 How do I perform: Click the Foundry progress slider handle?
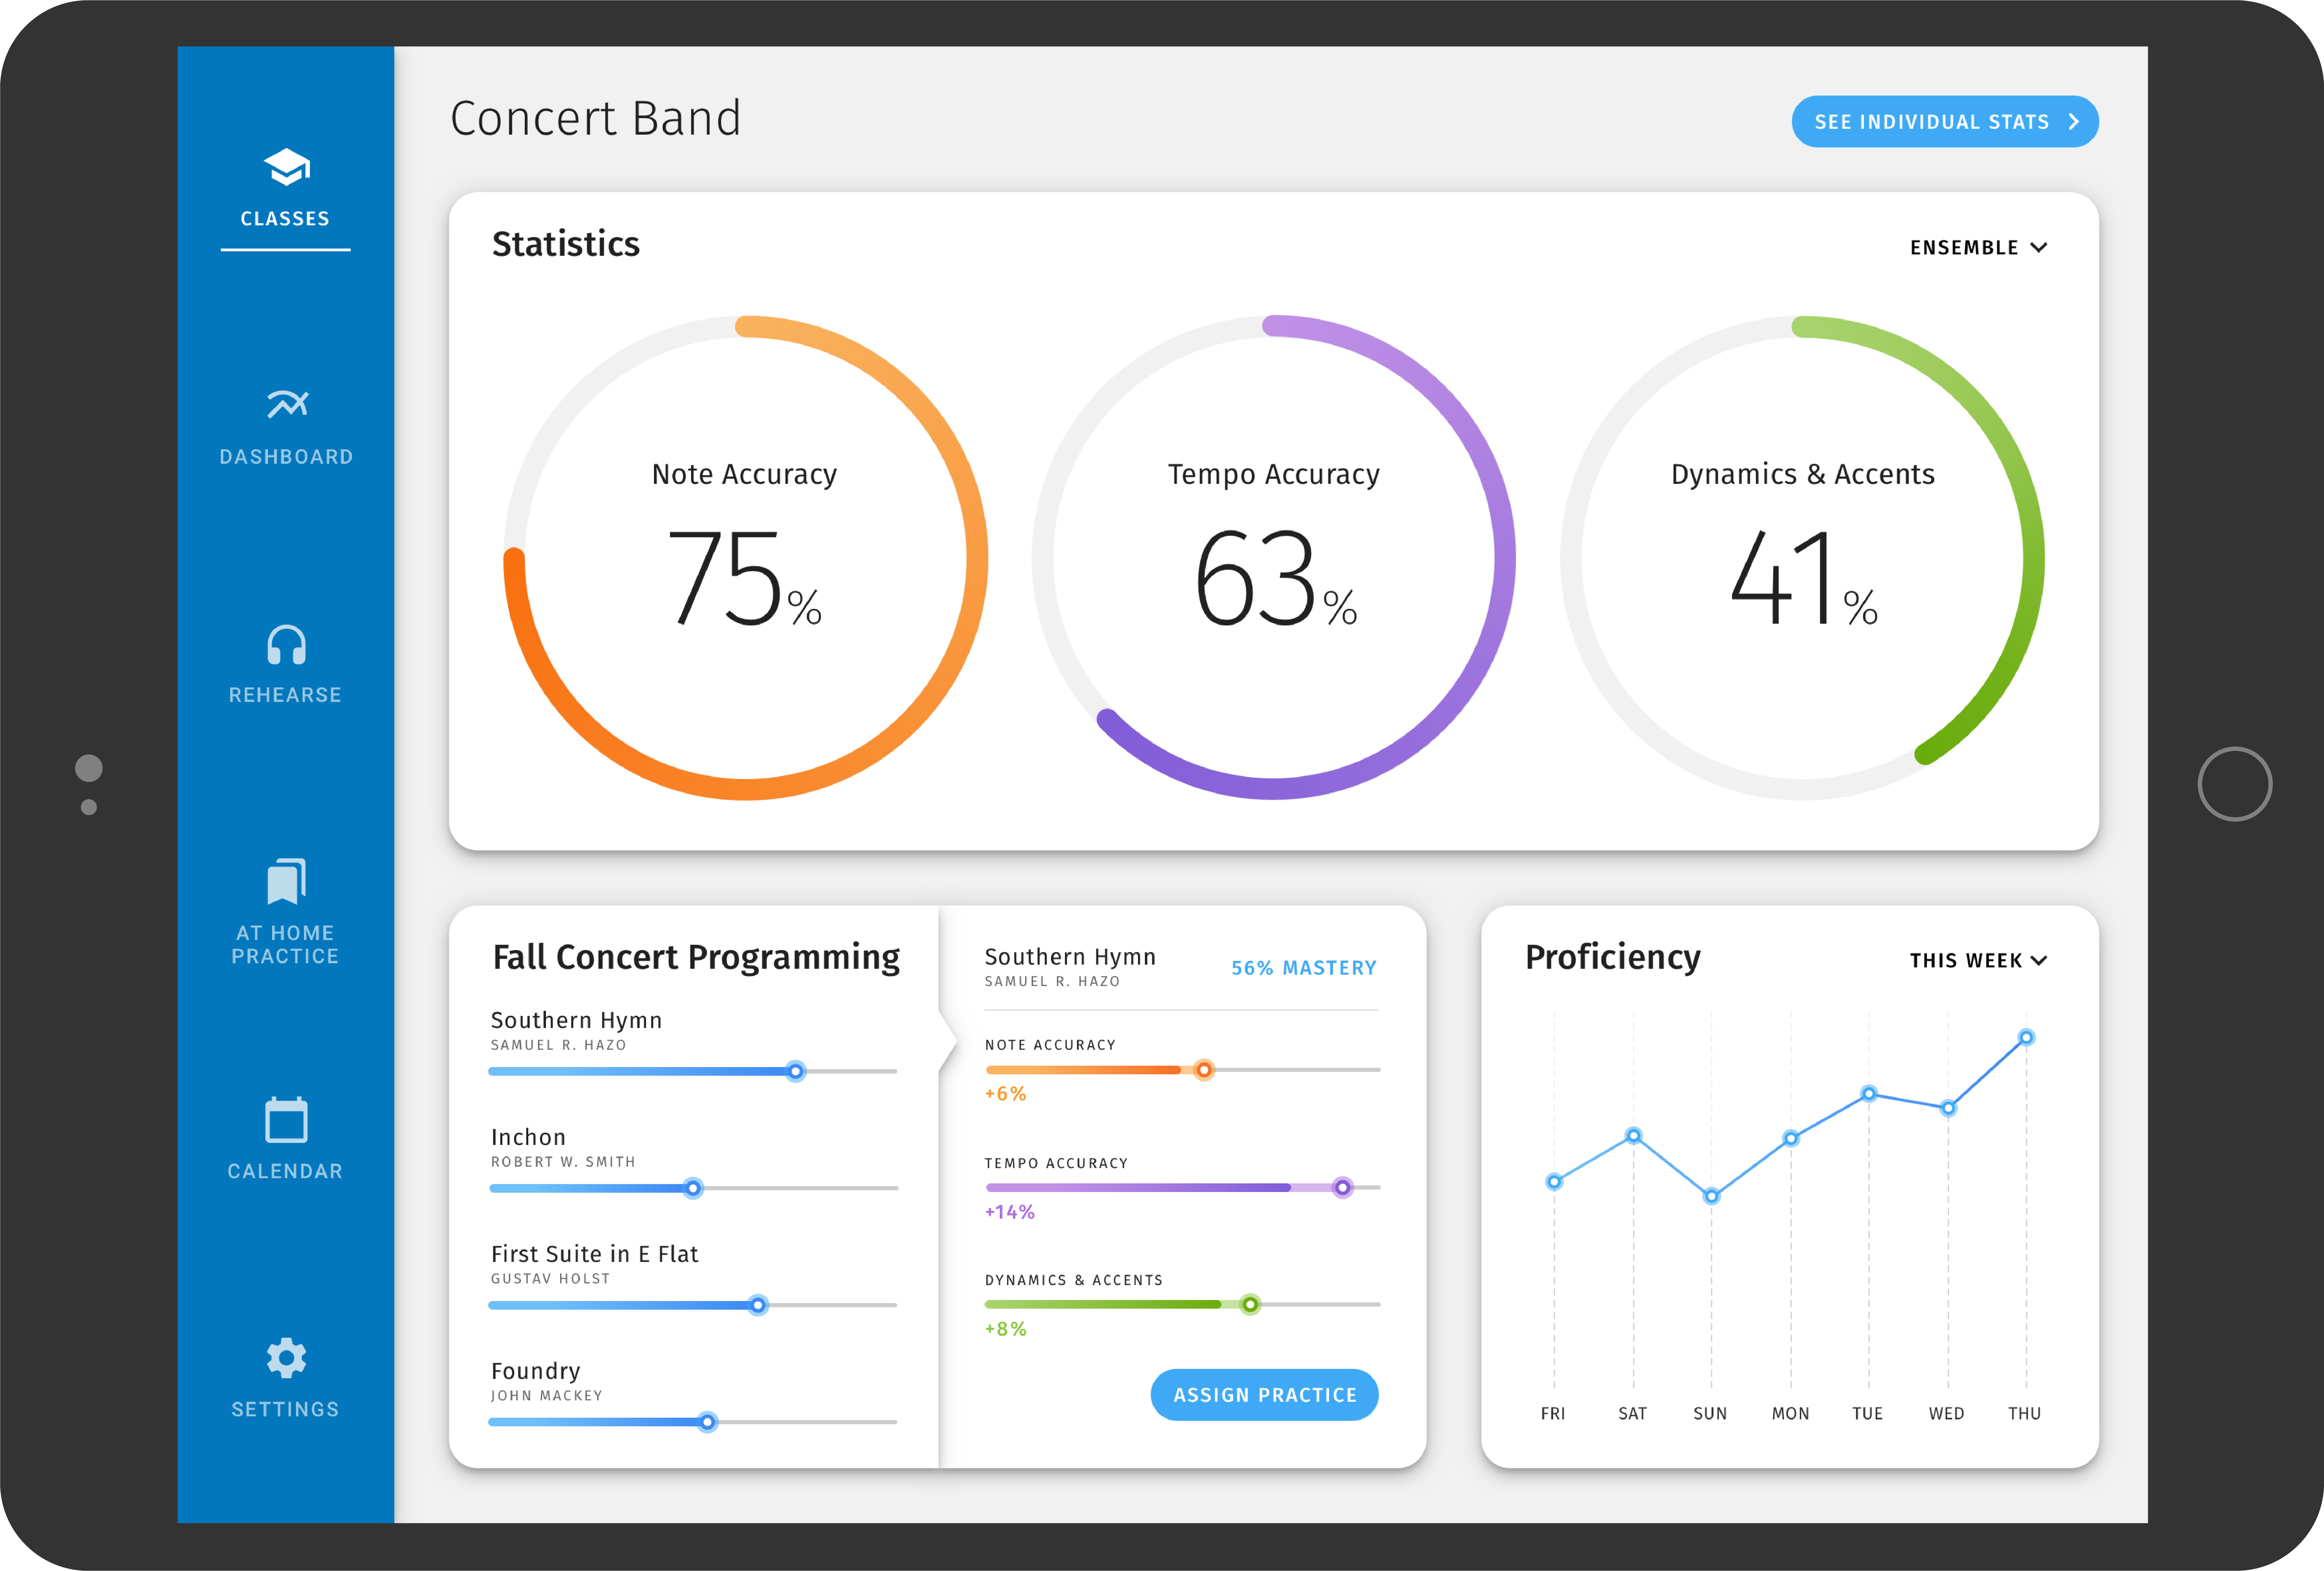[x=707, y=1422]
